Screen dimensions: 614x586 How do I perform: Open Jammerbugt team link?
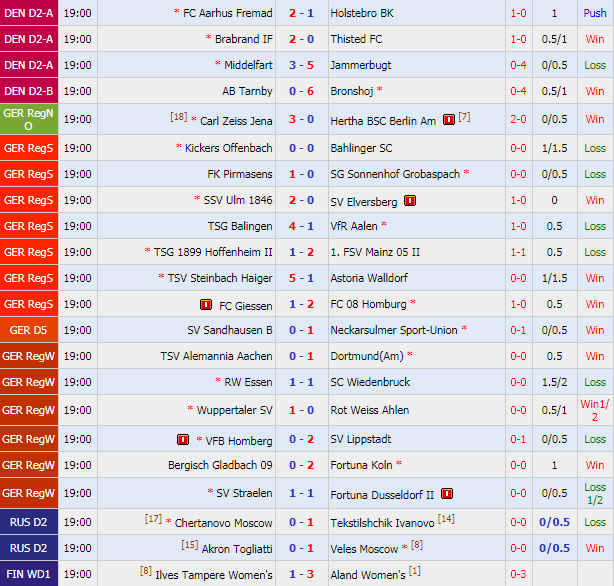point(361,65)
